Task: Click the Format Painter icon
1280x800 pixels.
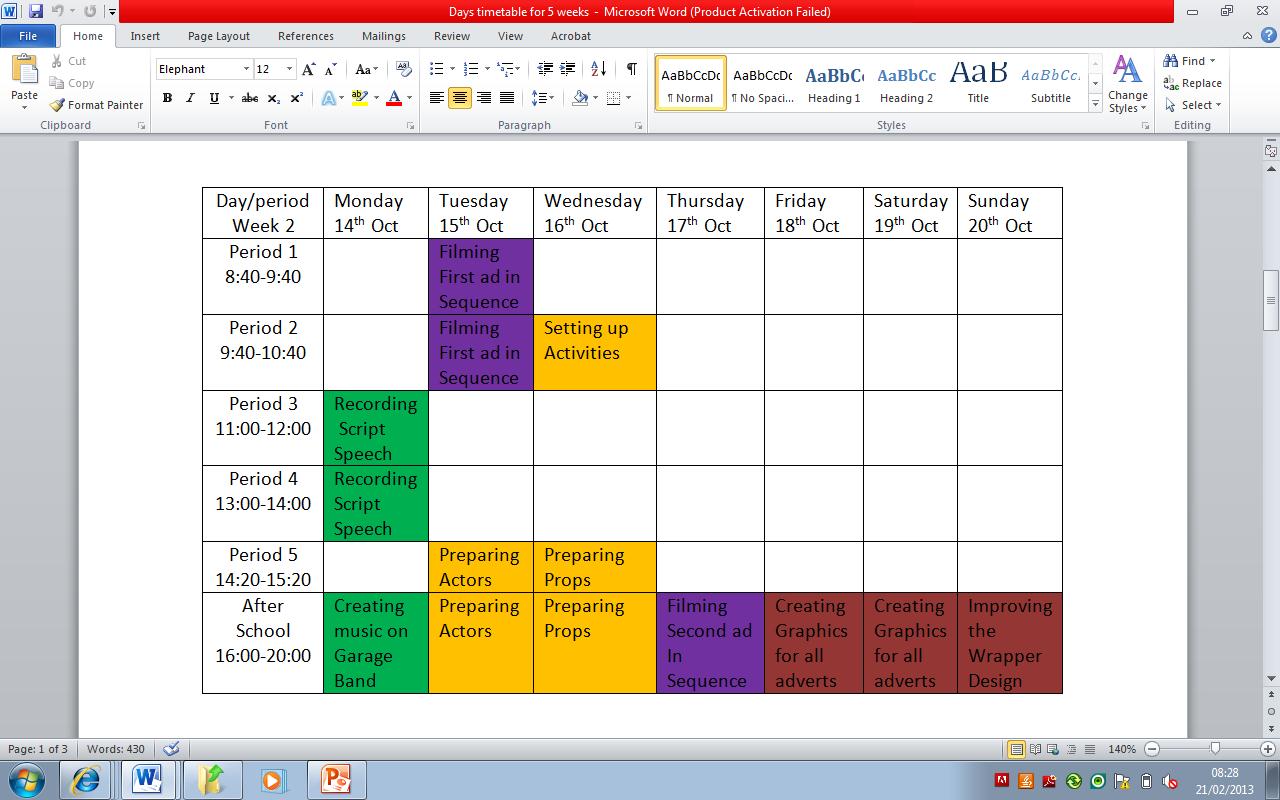Action: (57, 105)
